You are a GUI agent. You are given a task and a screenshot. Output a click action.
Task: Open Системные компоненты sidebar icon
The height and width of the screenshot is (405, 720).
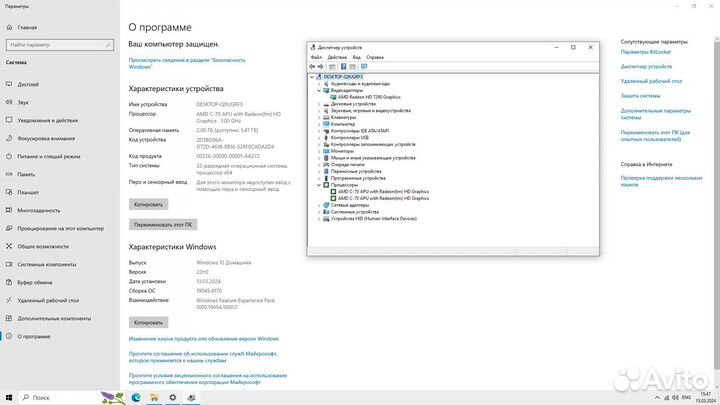pyautogui.click(x=9, y=264)
